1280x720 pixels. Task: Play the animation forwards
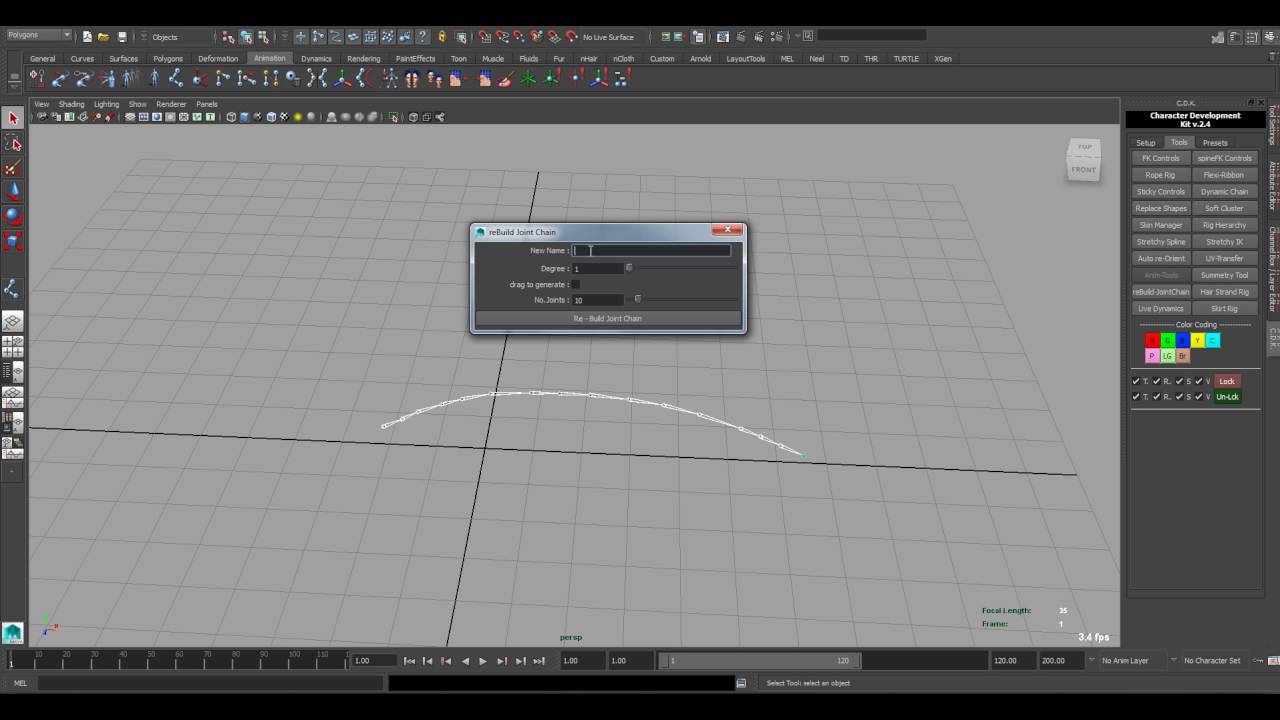483,661
